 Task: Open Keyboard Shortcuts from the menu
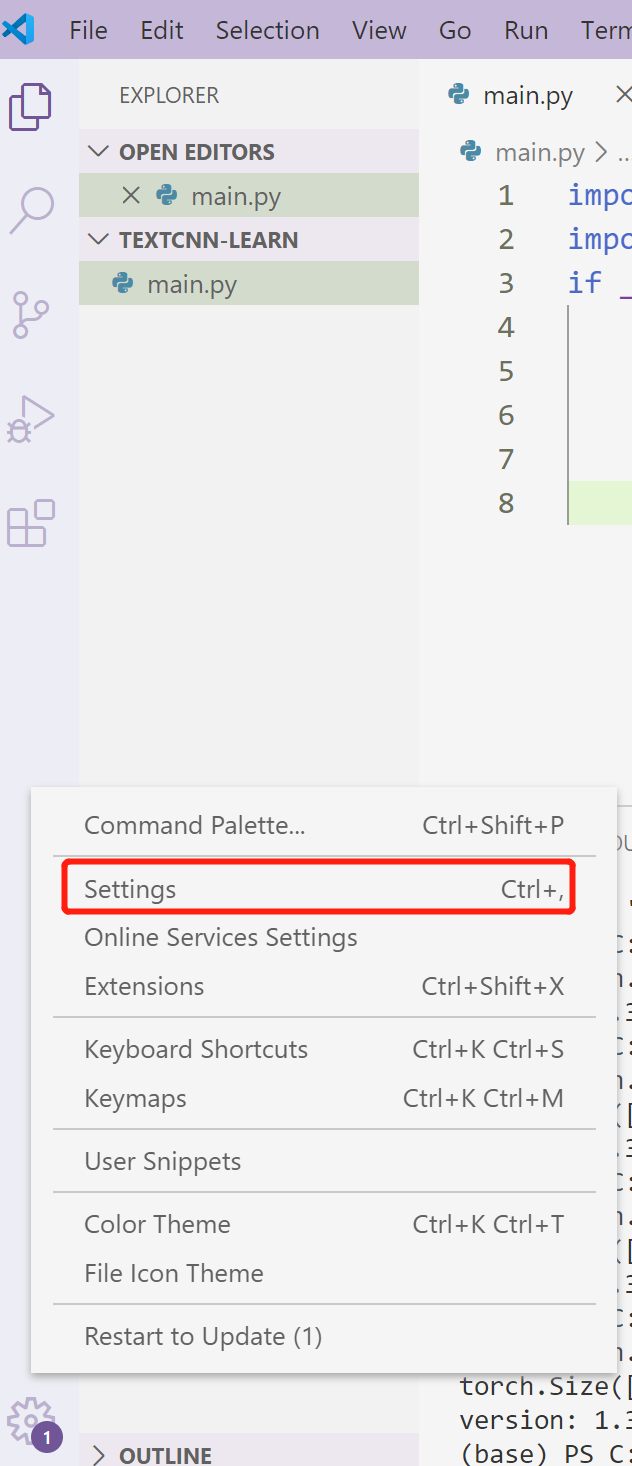[195, 1048]
